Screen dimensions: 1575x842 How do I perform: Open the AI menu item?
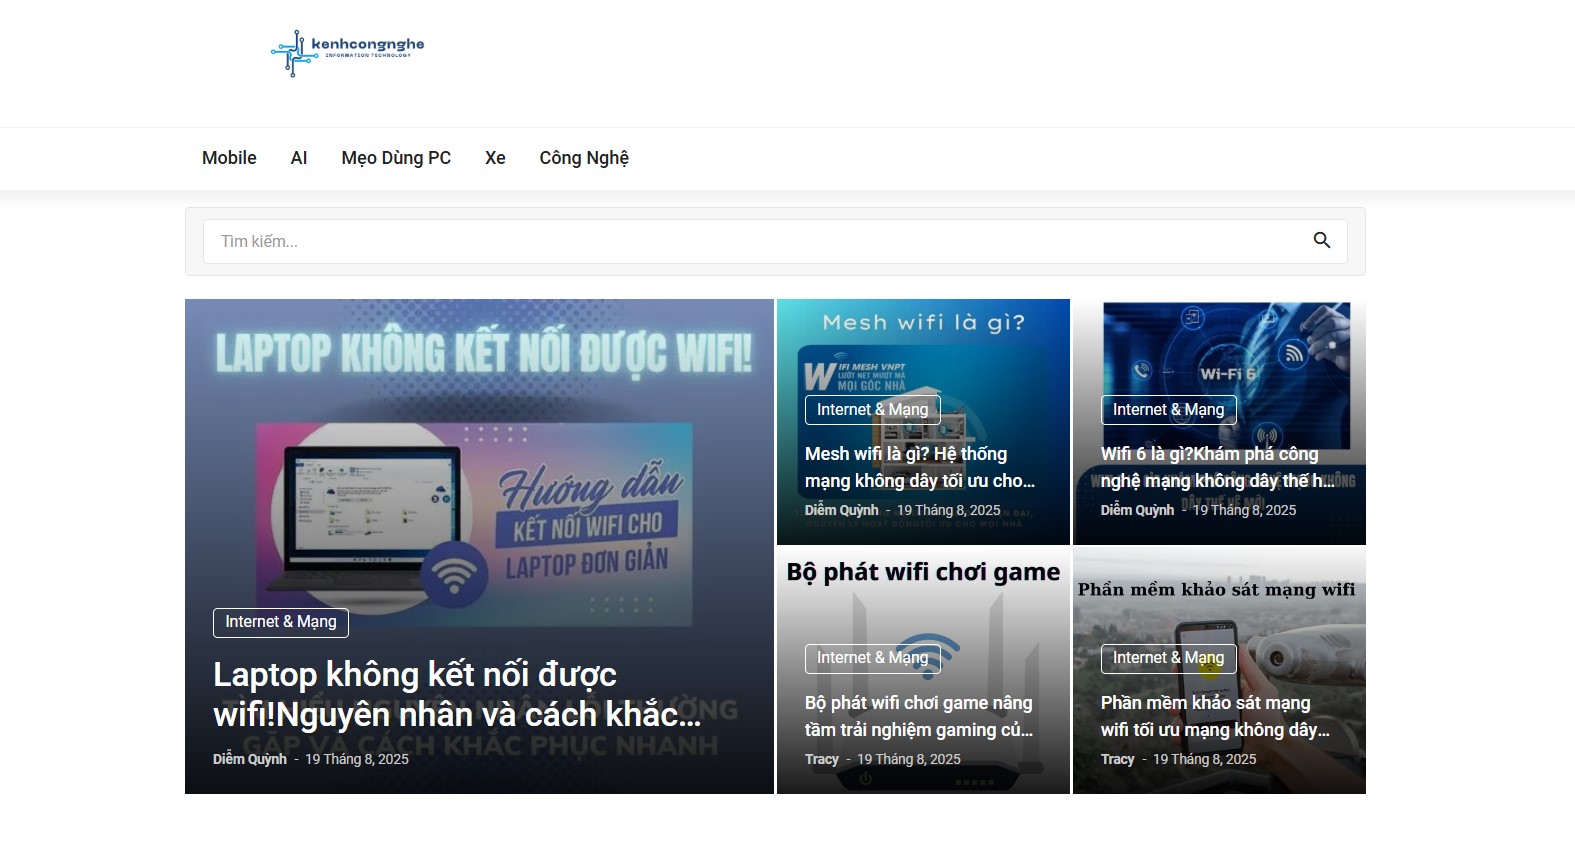point(299,158)
